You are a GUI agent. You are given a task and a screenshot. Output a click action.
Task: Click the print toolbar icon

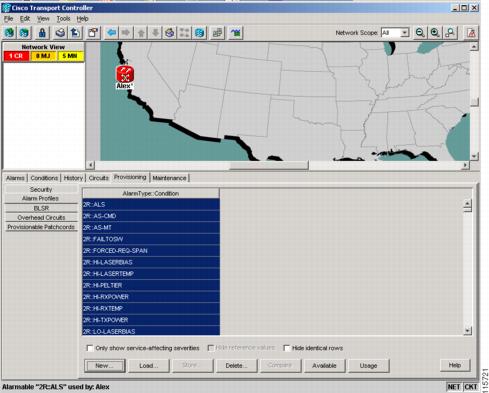[60, 33]
